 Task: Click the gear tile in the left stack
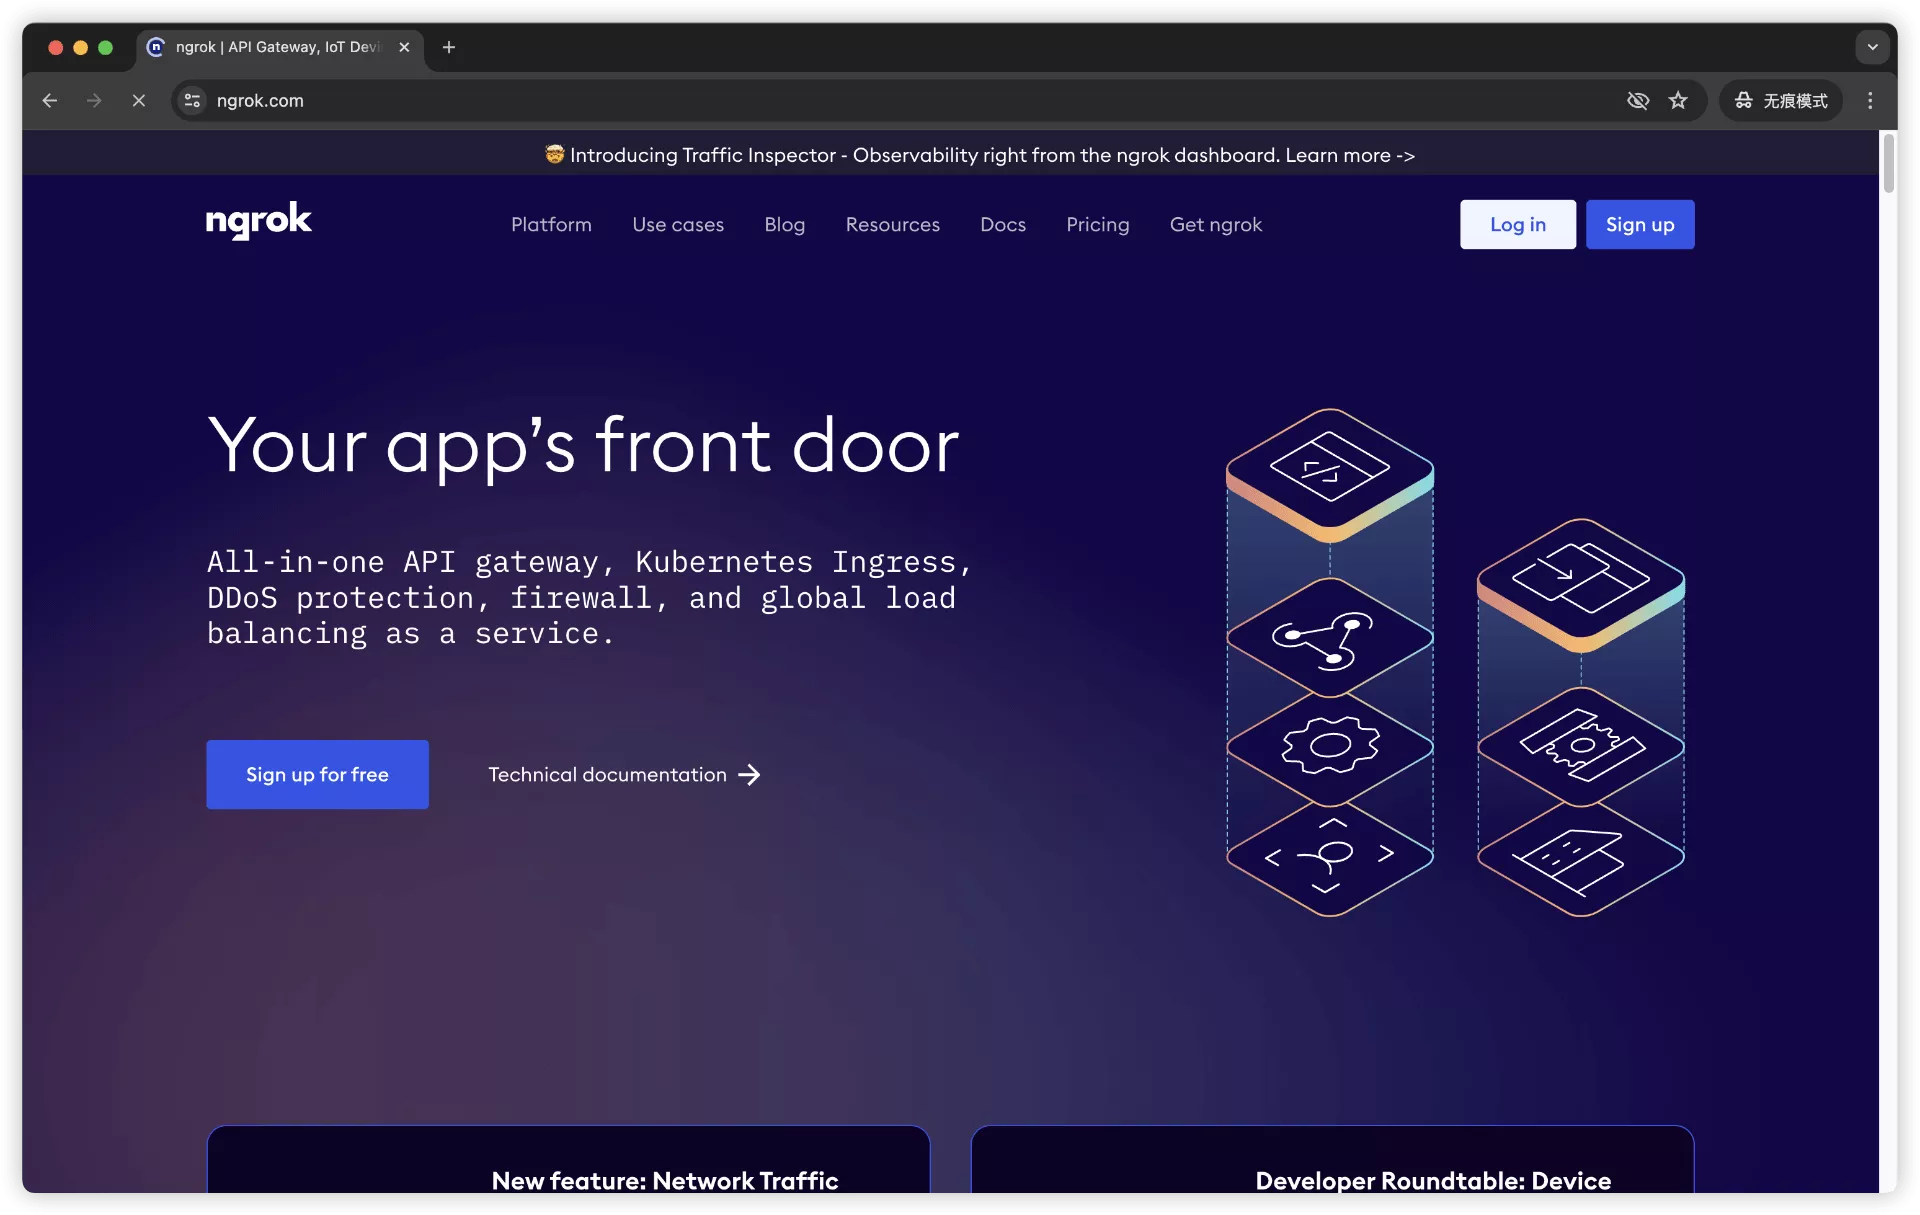click(x=1330, y=746)
